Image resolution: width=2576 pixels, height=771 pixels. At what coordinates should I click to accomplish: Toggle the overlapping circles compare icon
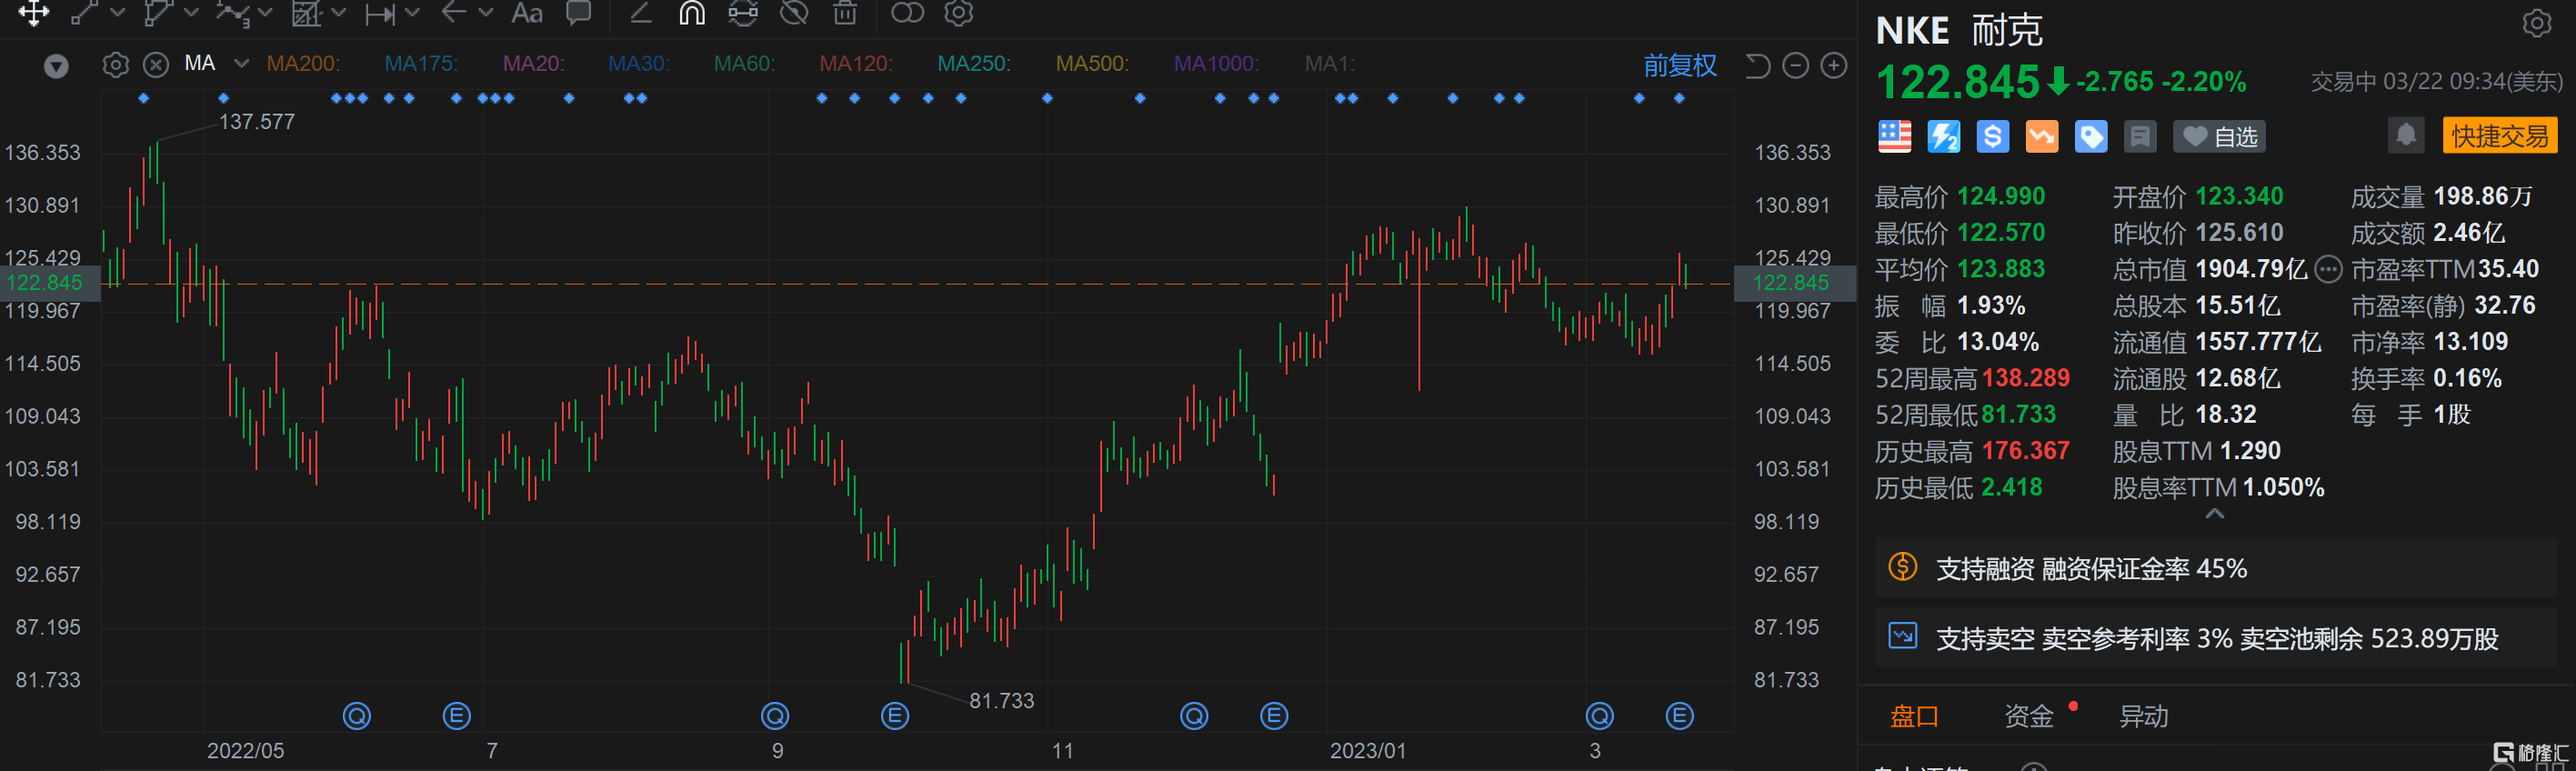point(907,12)
